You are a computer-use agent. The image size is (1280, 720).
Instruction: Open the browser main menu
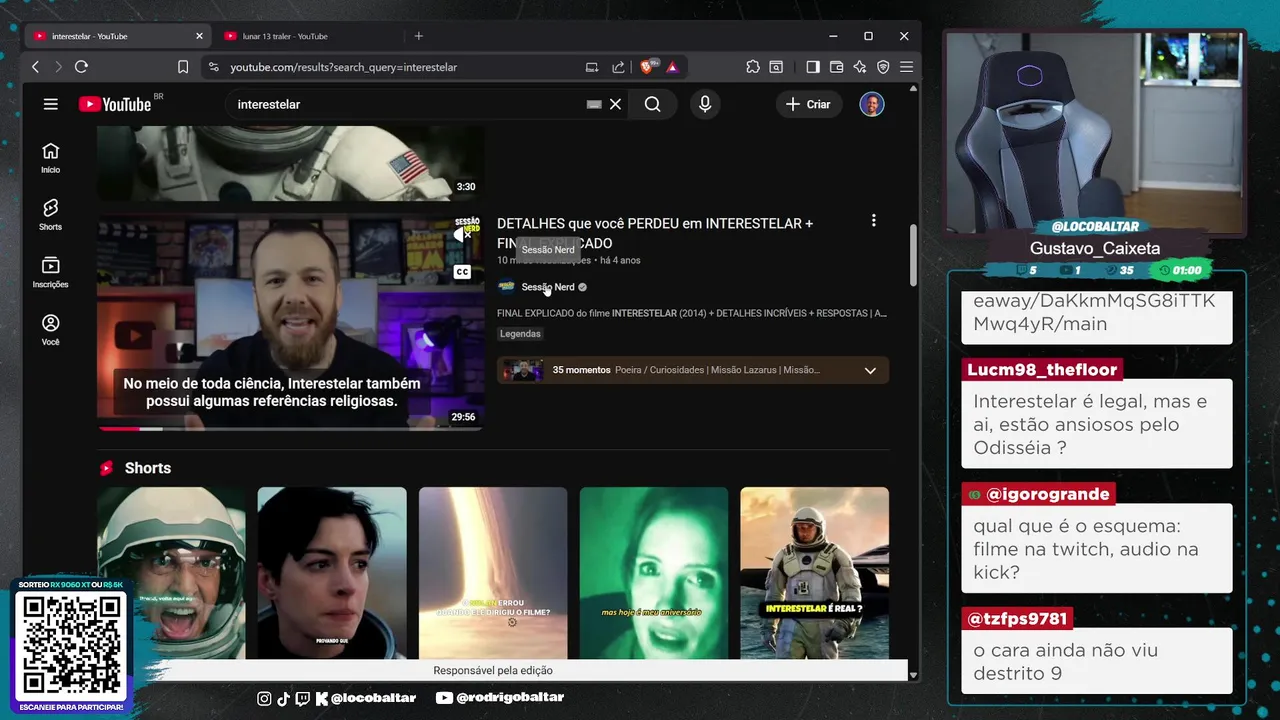tap(906, 67)
